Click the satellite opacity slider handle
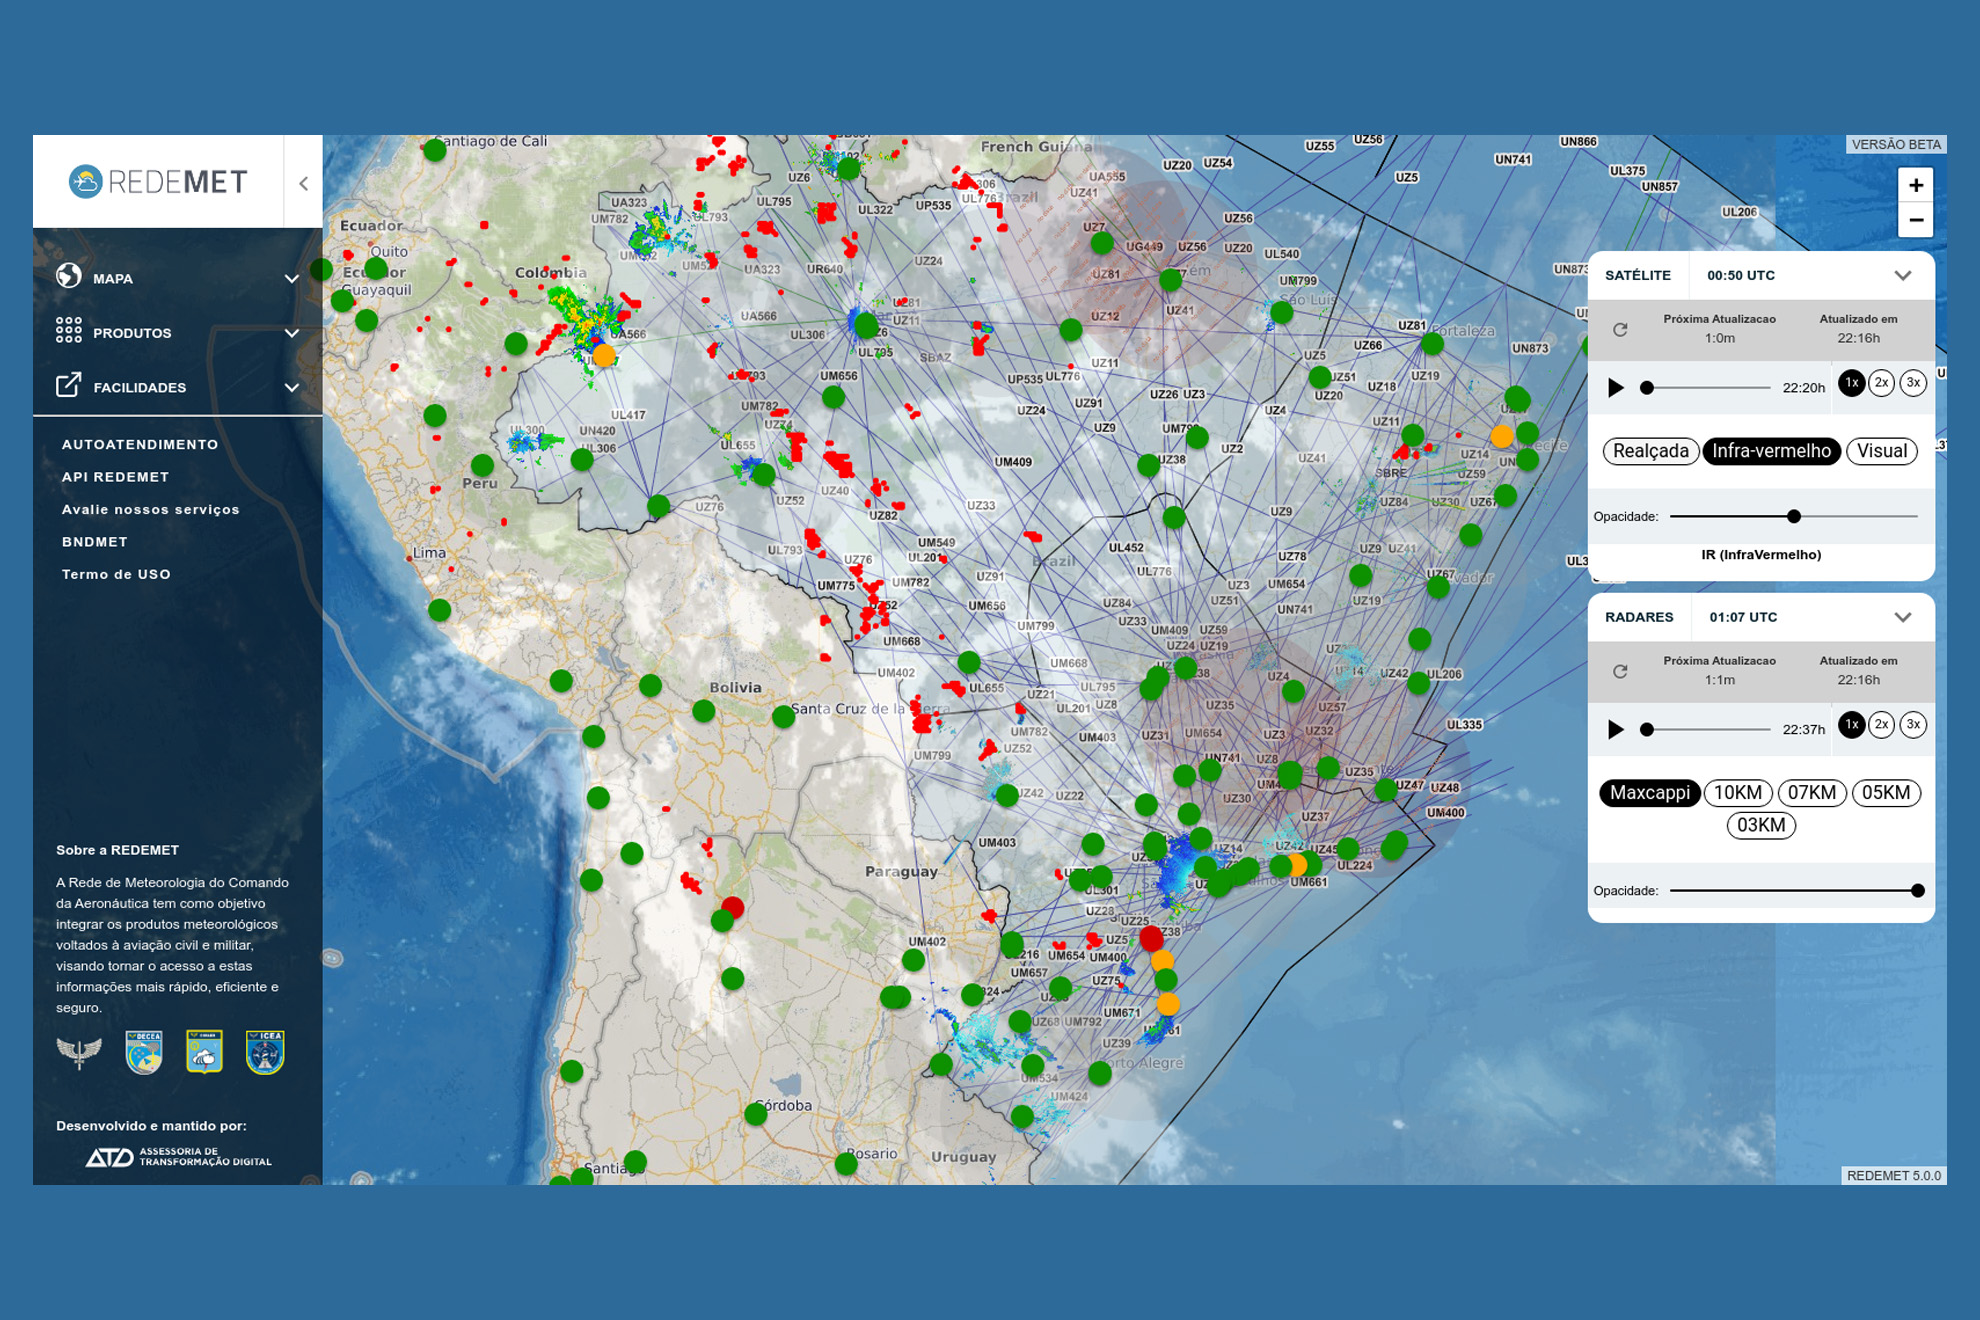Screen dimensions: 1980x1320 click(x=1794, y=516)
